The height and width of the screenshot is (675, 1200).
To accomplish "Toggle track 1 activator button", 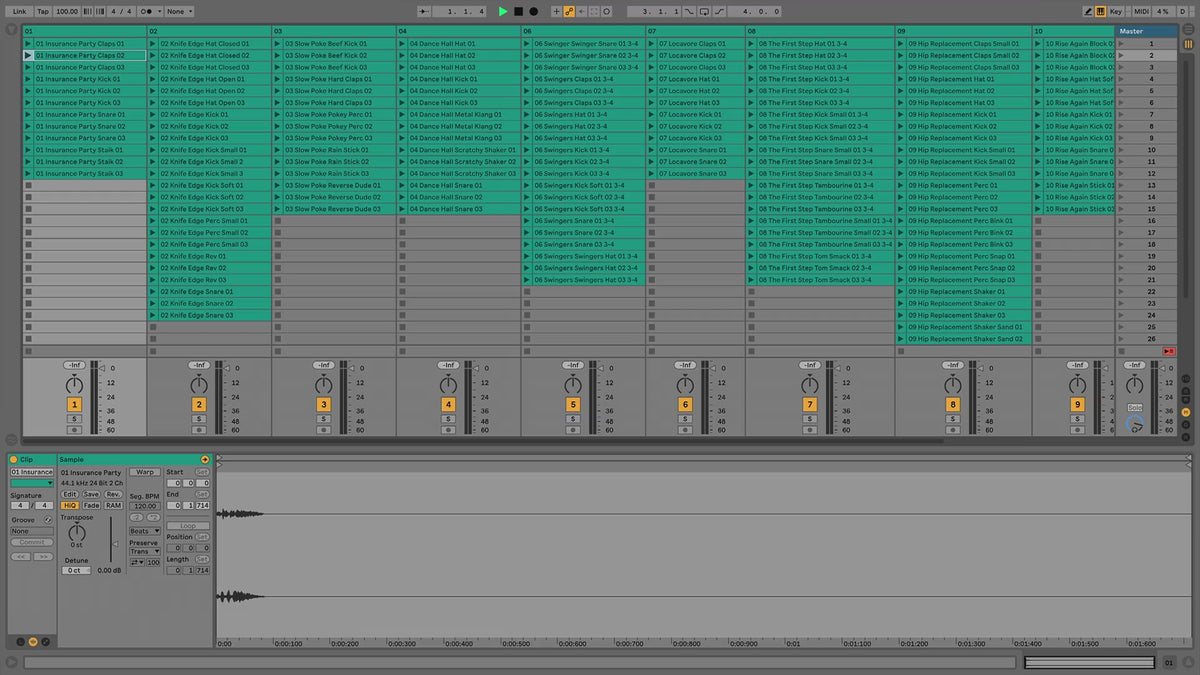I will [x=74, y=404].
